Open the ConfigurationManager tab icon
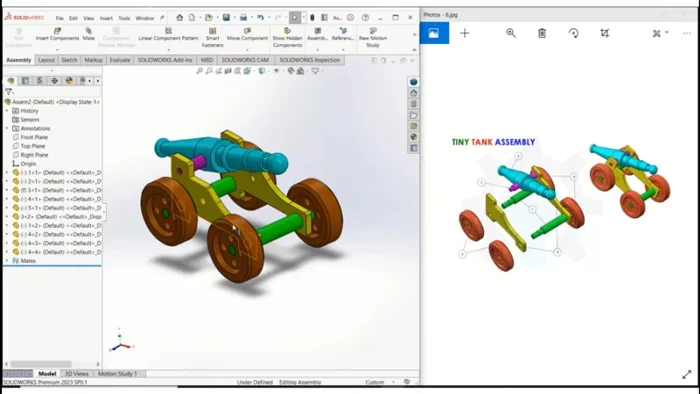This screenshot has height=394, width=700. [x=40, y=81]
